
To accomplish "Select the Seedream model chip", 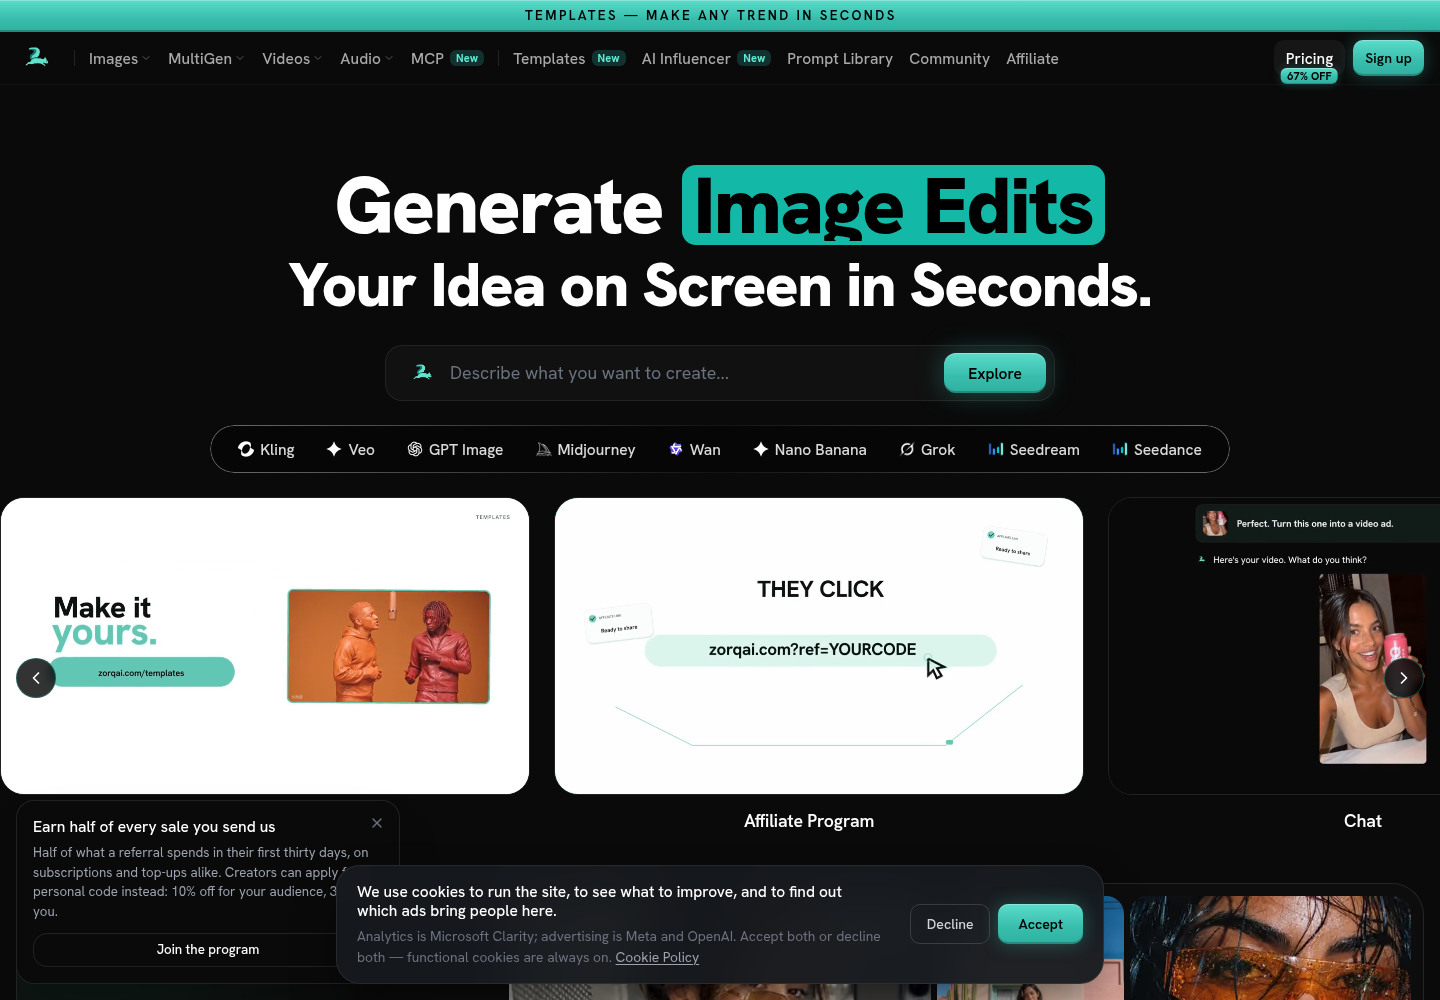I will point(1034,450).
